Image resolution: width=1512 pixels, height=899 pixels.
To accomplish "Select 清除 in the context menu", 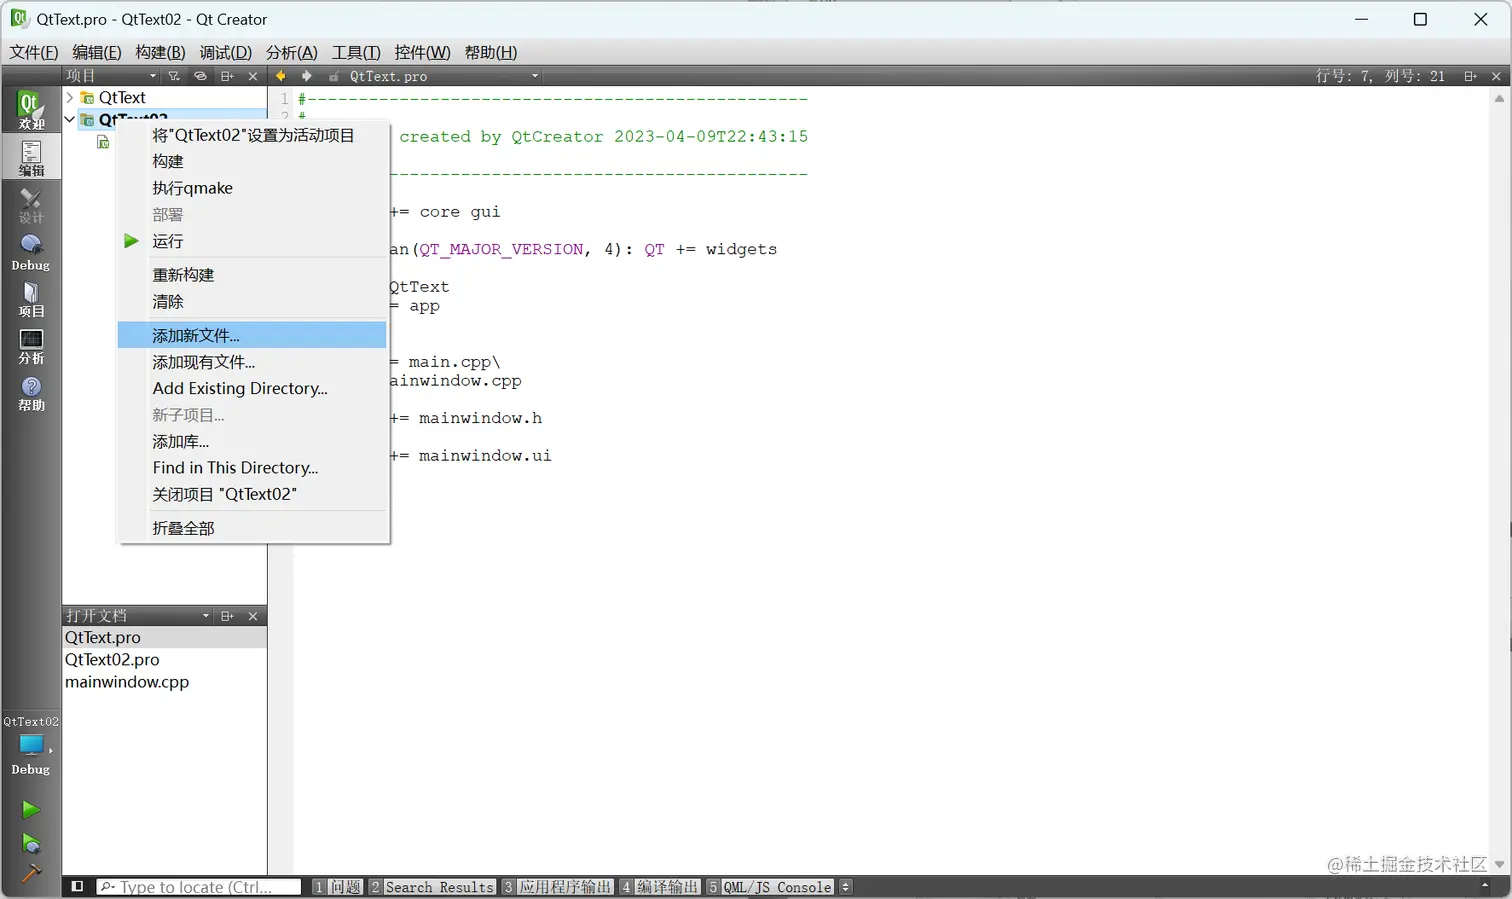I will pos(252,301).
